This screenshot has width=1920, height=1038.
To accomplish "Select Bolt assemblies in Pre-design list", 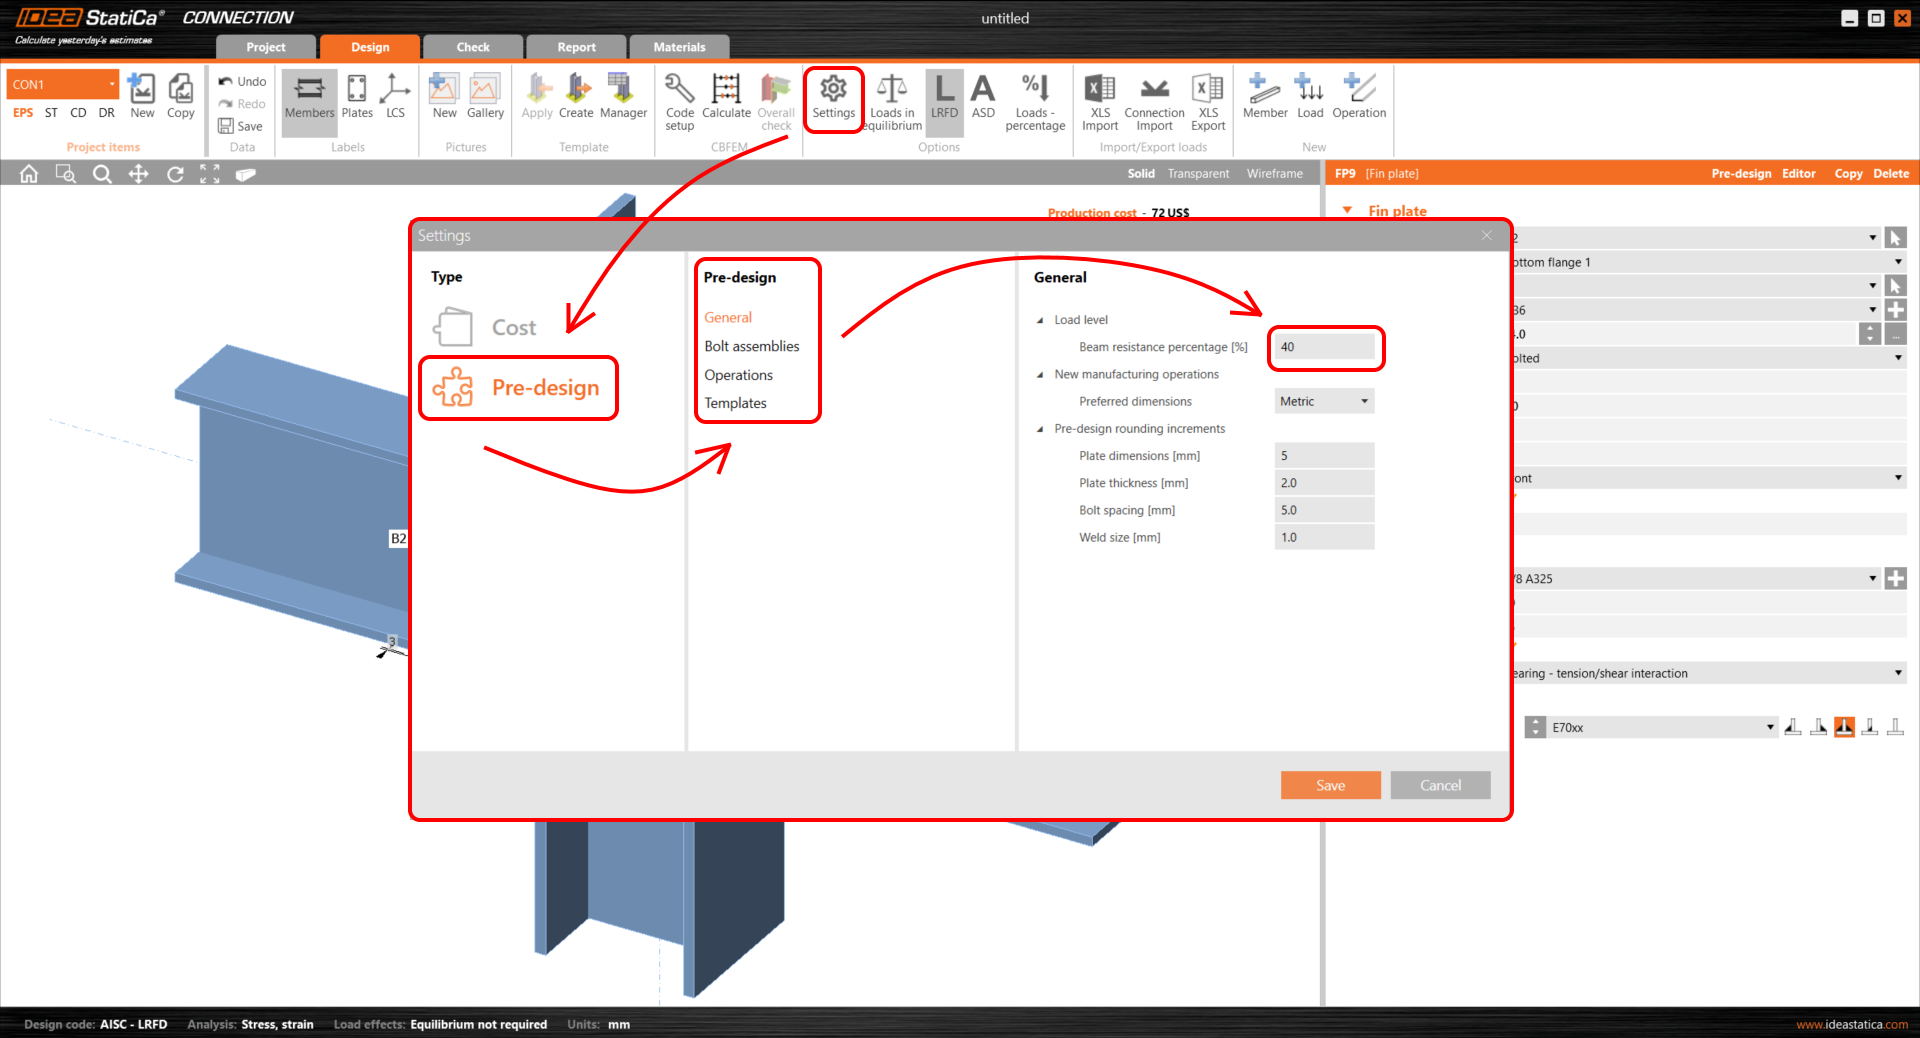I will (x=751, y=346).
